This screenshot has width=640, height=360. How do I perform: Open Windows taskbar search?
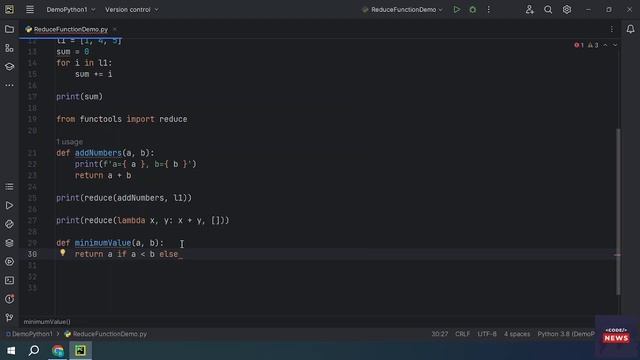coord(34,351)
